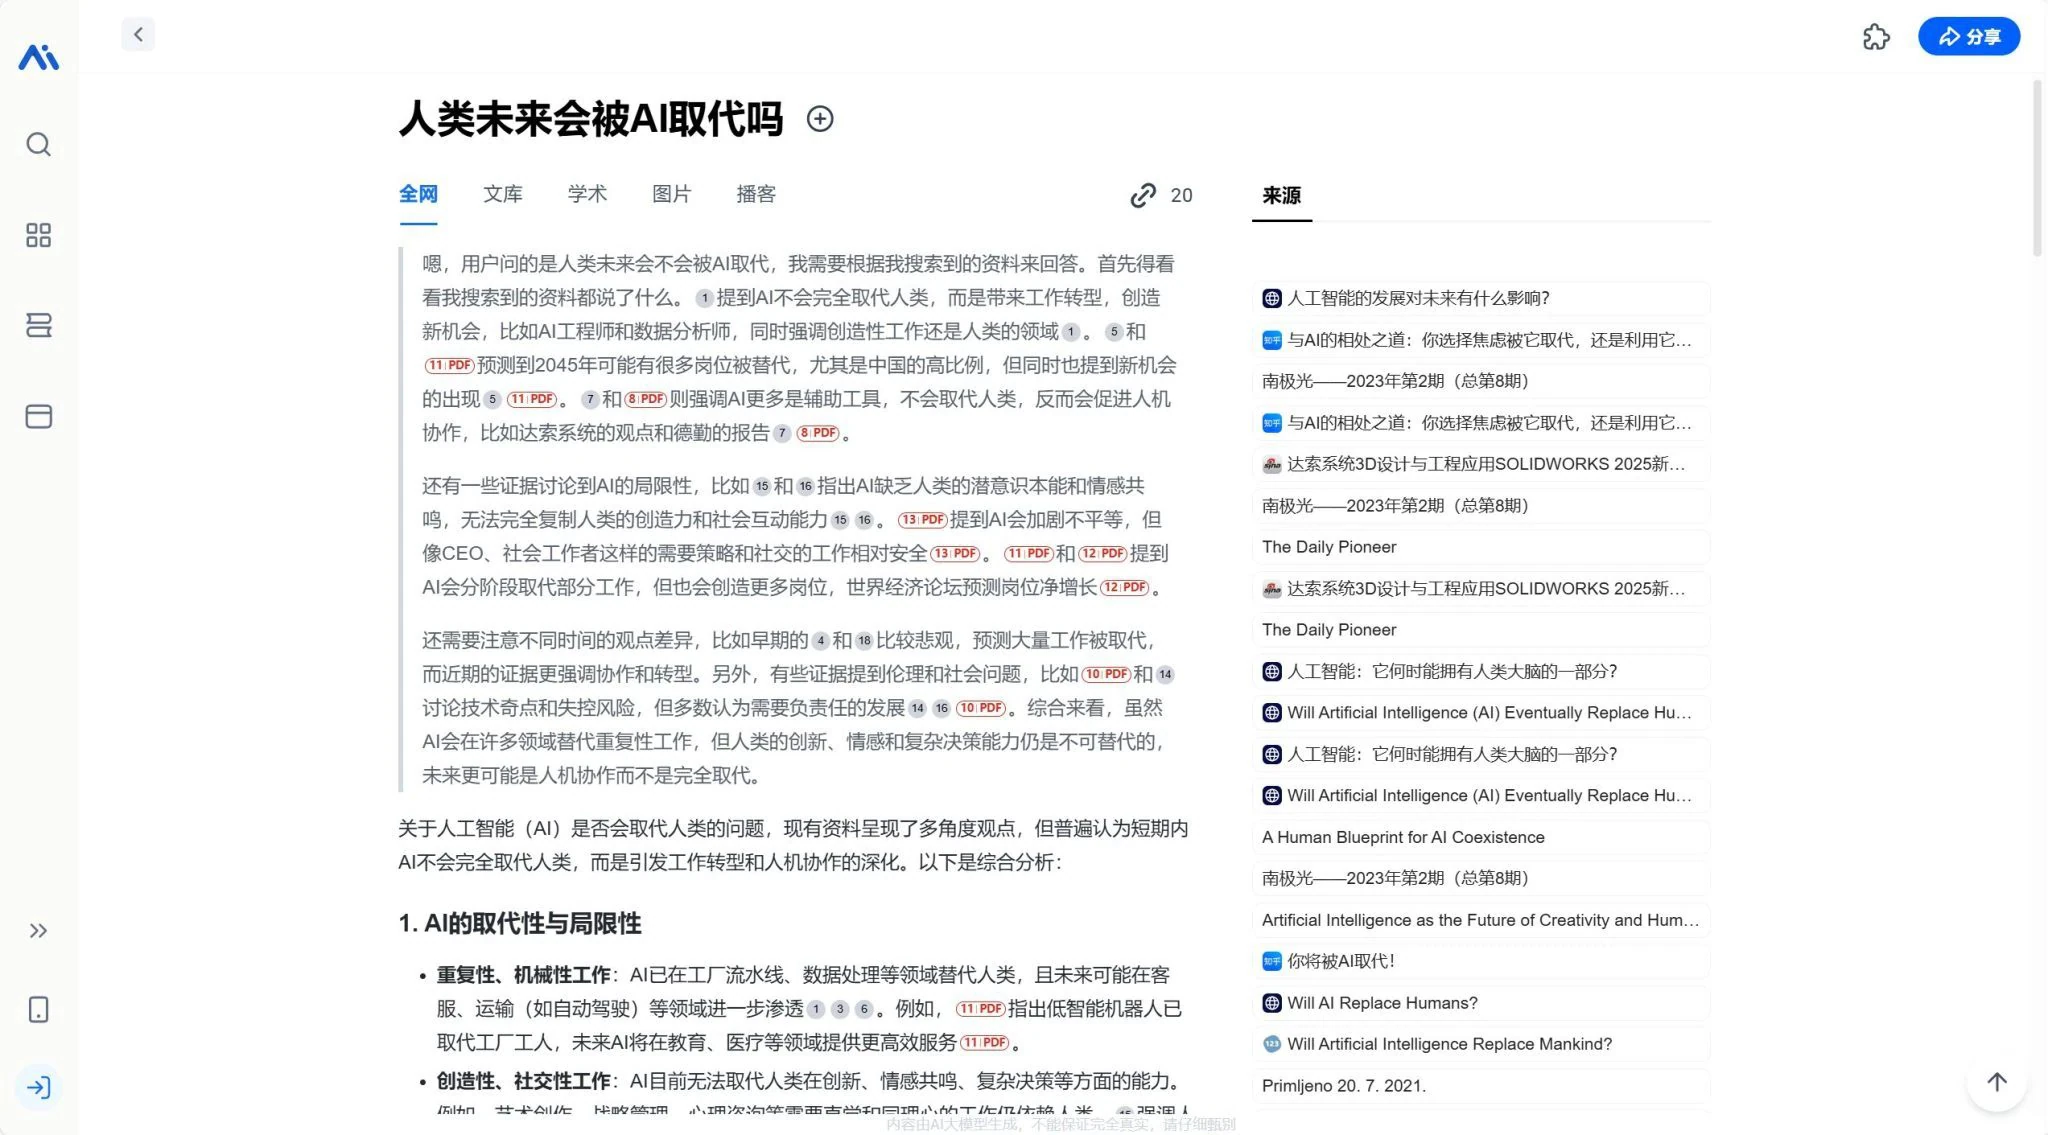Click the blue 分享 share button

1968,37
